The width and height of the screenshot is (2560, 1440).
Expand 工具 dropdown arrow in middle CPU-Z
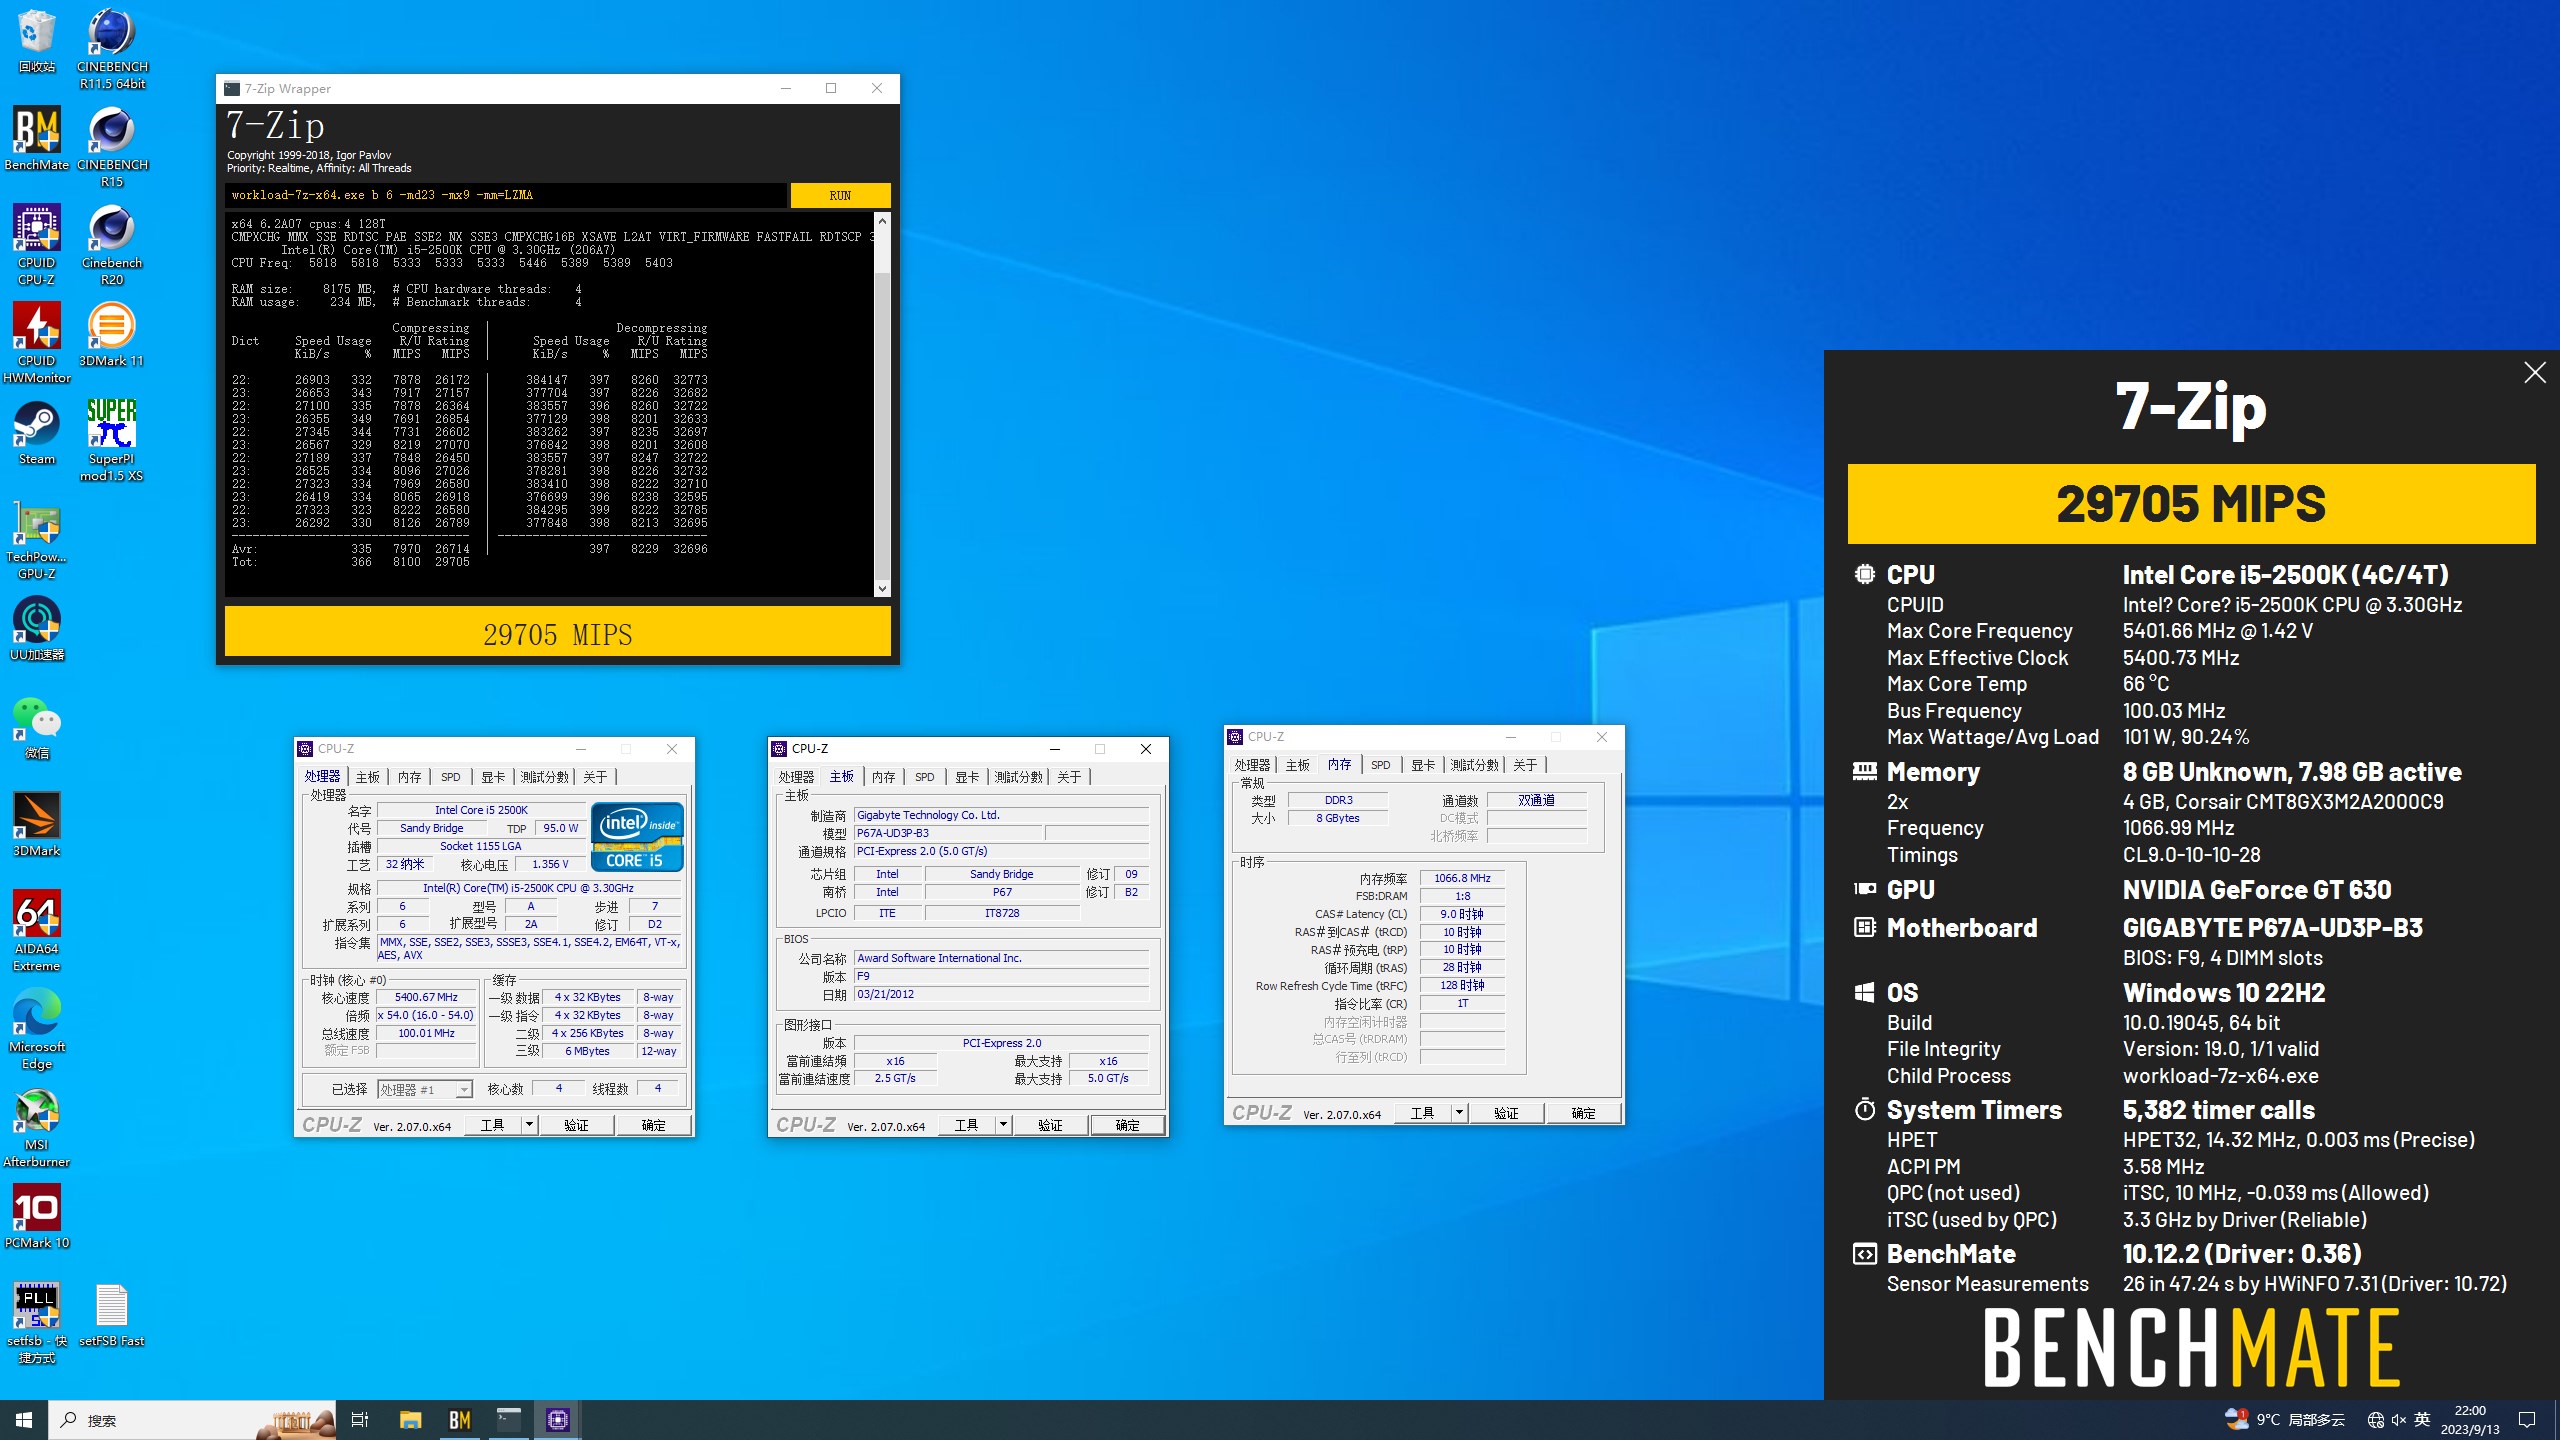1003,1125
